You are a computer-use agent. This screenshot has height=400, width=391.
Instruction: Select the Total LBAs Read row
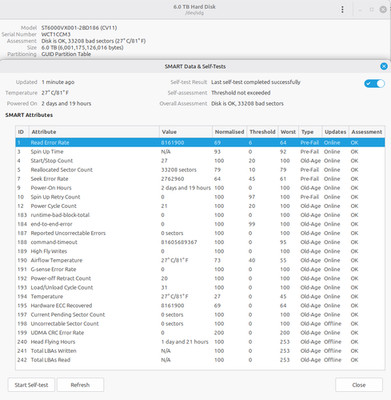[200, 360]
